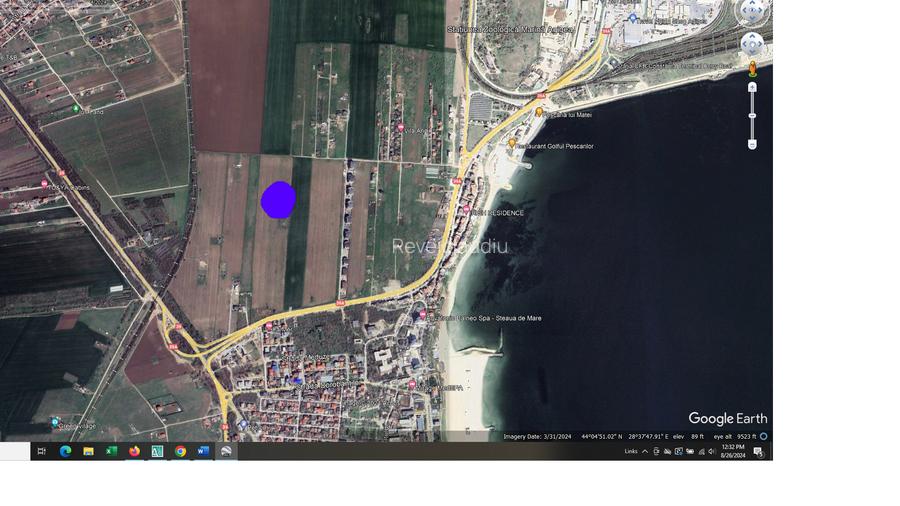Open the taskbar clock showing 12:32 PM
The height and width of the screenshot is (506, 900).
click(x=732, y=451)
